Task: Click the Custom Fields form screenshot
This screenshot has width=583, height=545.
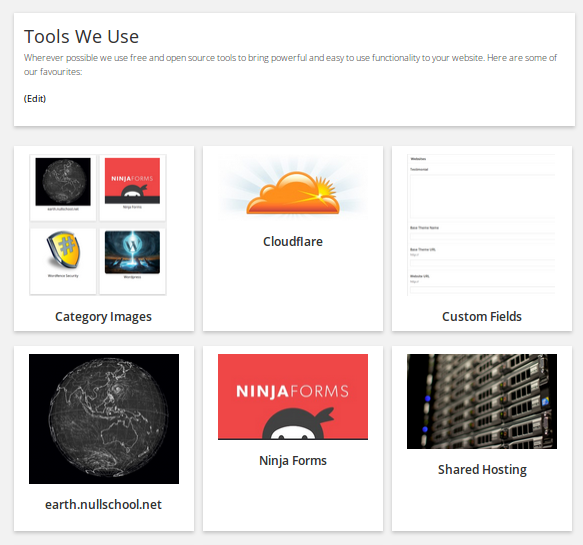Action: point(482,225)
